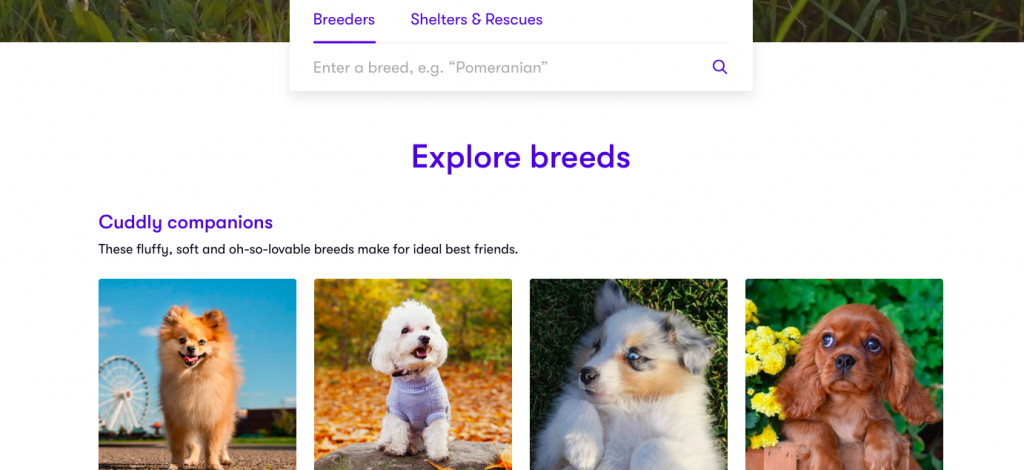
Task: Open the blue-eyed merle puppy photo
Action: [x=628, y=374]
